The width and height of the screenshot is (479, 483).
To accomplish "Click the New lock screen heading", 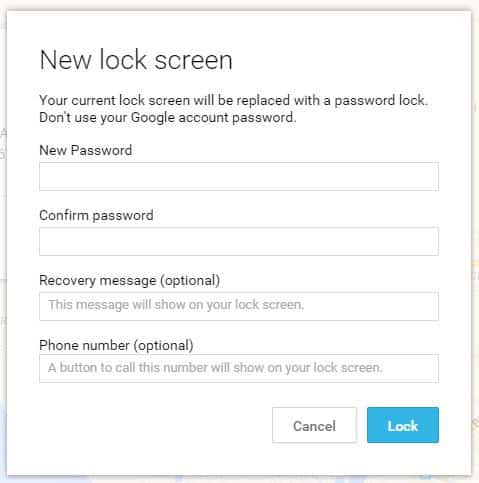I will tap(136, 60).
